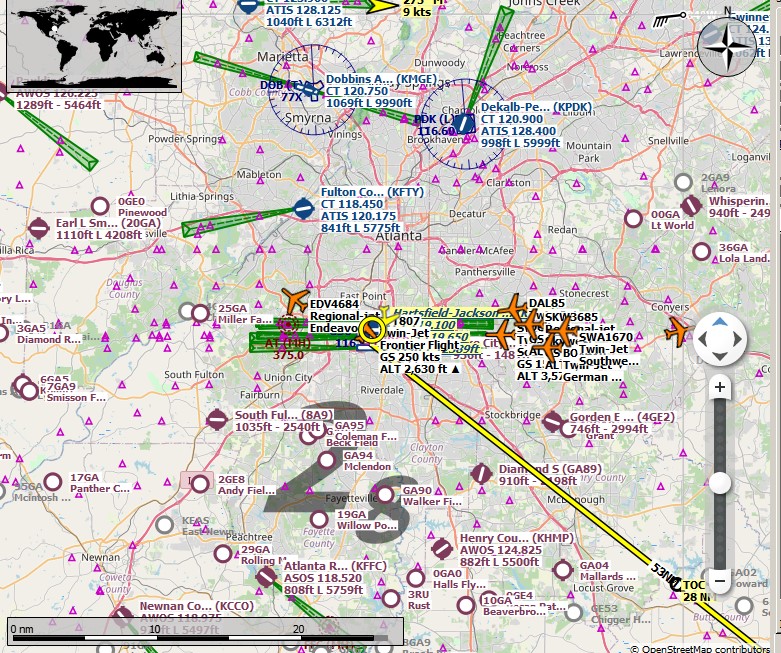Viewport: 781px width, 653px height.
Task: Pan the map right with the arrow
Action: 738,340
